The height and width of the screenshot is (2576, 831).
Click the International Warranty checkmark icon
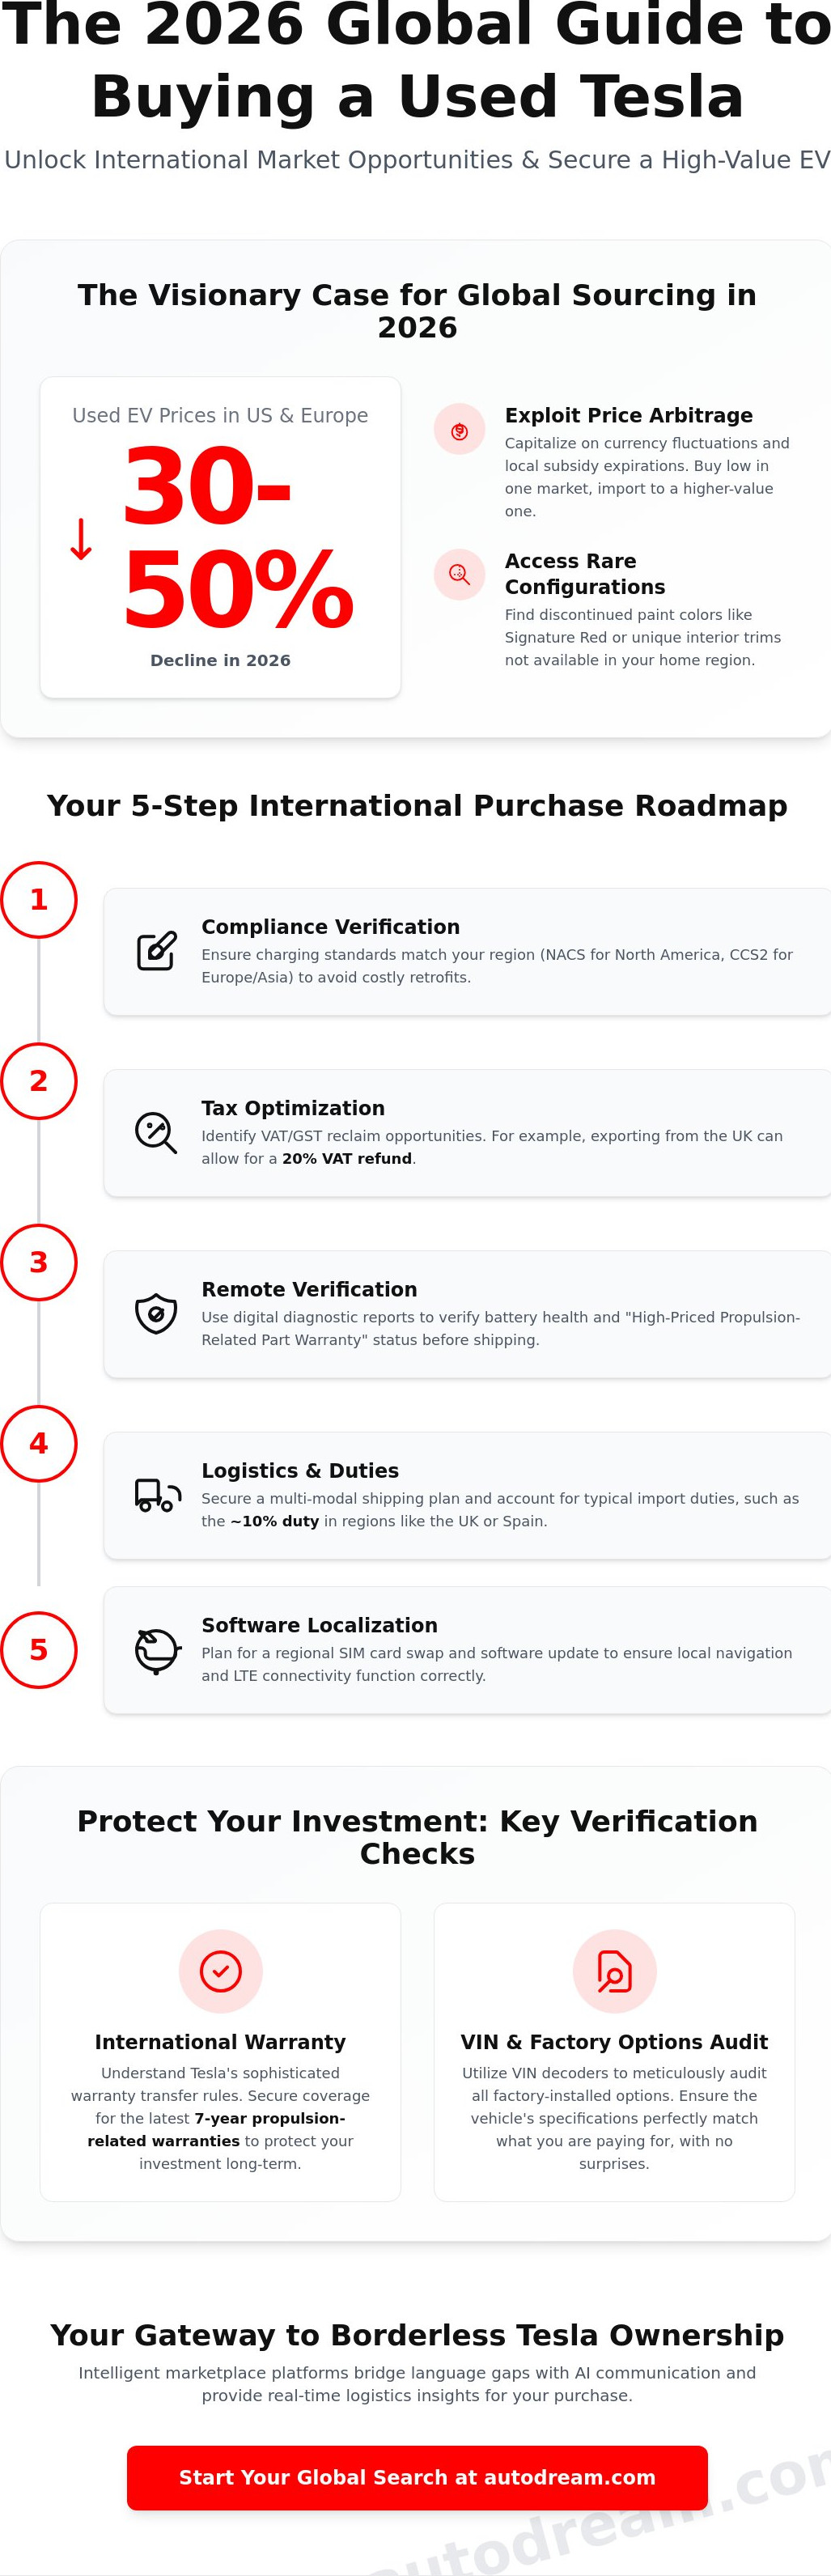click(220, 1971)
